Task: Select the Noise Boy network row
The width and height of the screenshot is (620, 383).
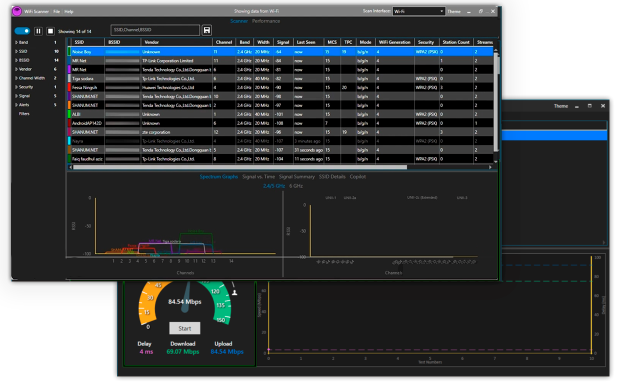Action: (281, 52)
